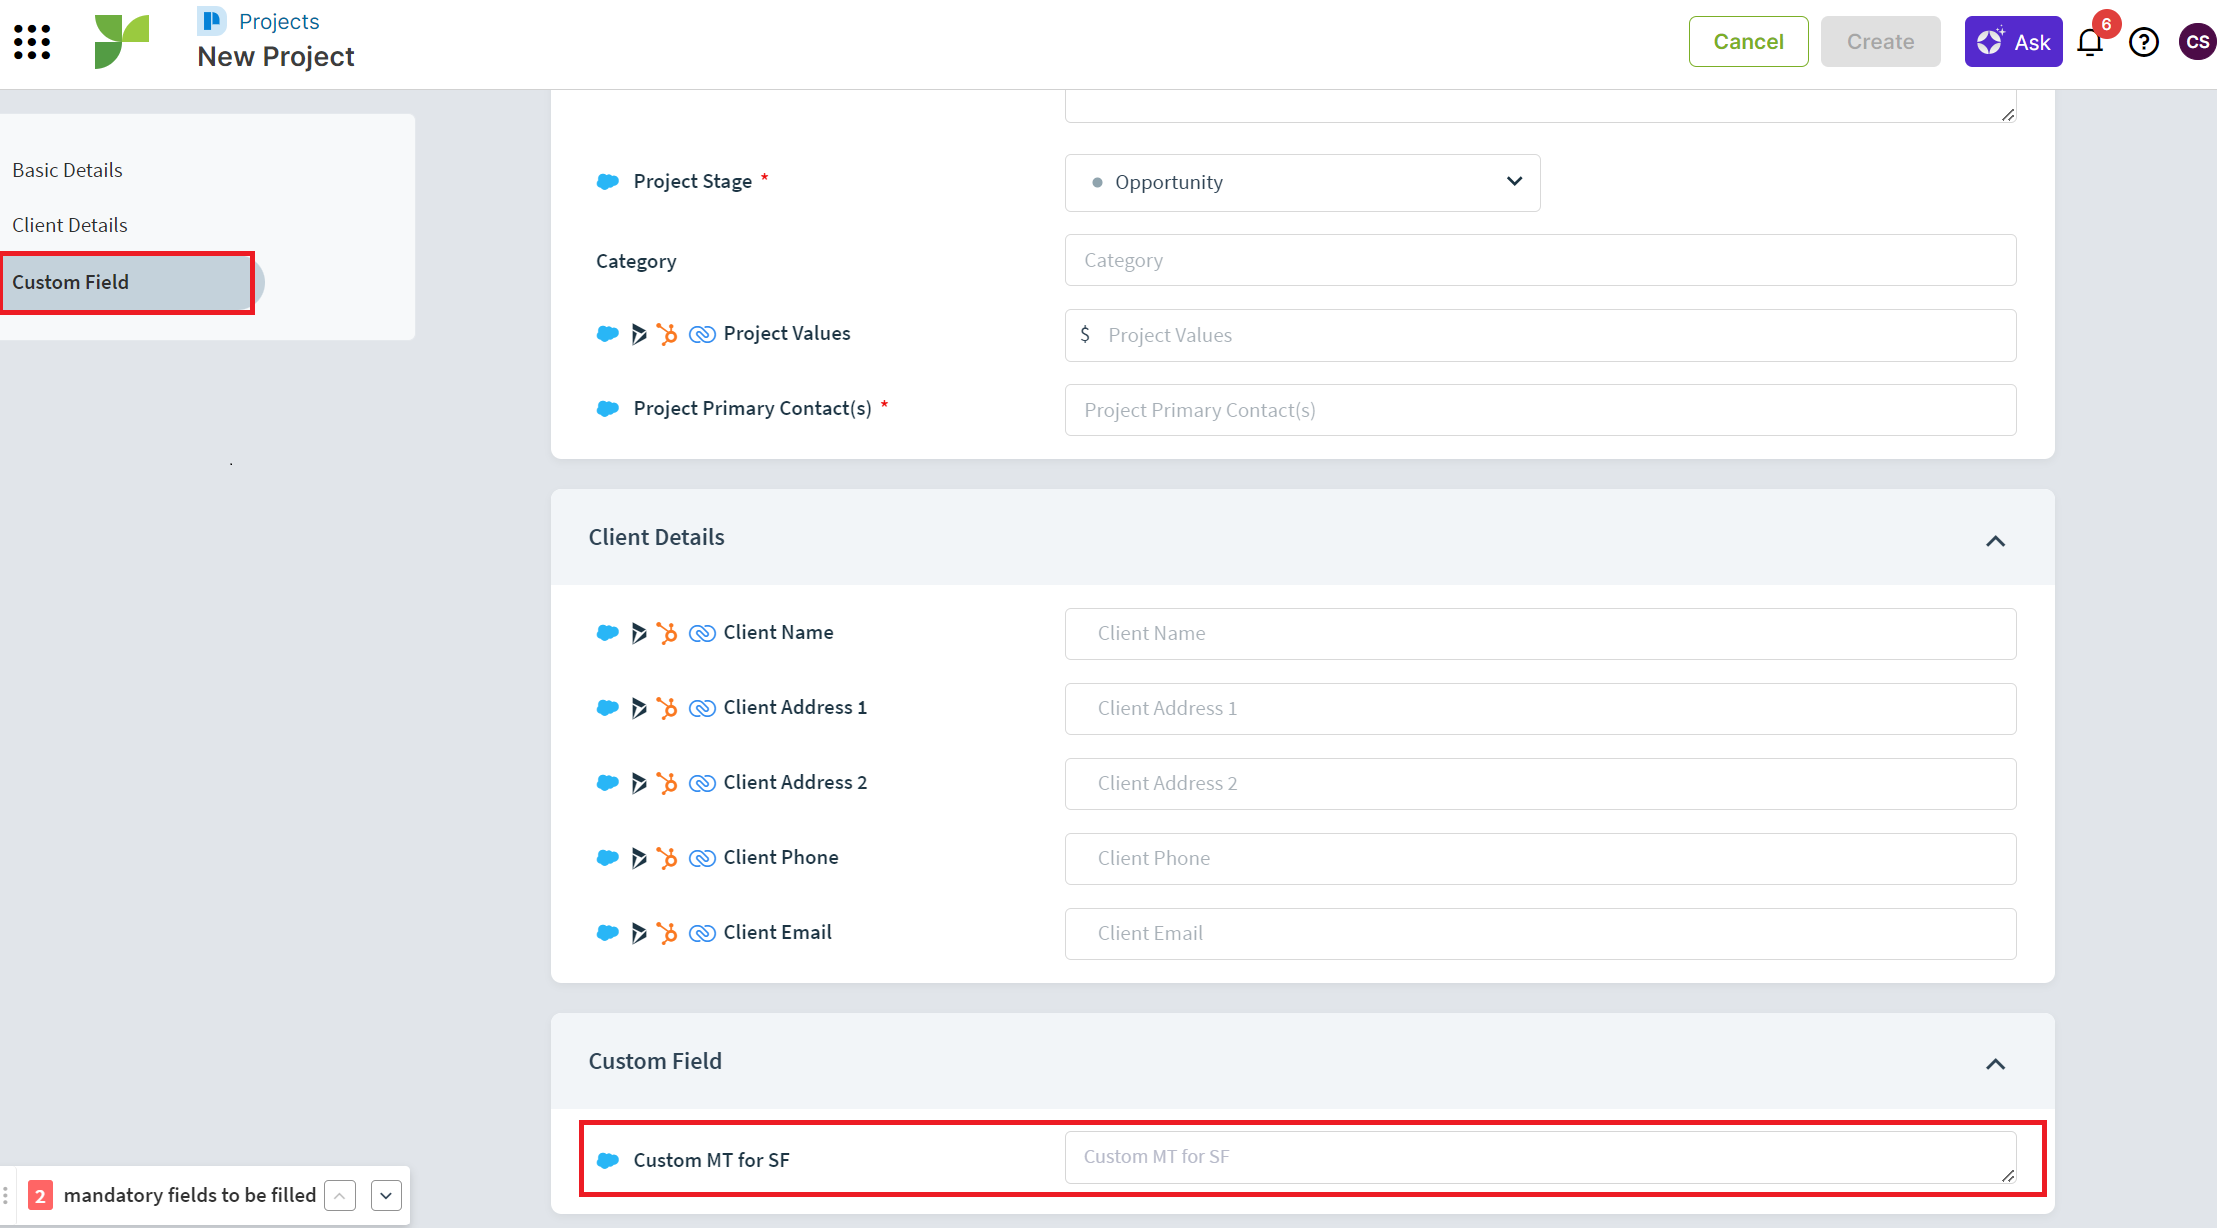The height and width of the screenshot is (1228, 2217).
Task: Click the Dynamics icon beside Client Name
Action: [x=639, y=633]
